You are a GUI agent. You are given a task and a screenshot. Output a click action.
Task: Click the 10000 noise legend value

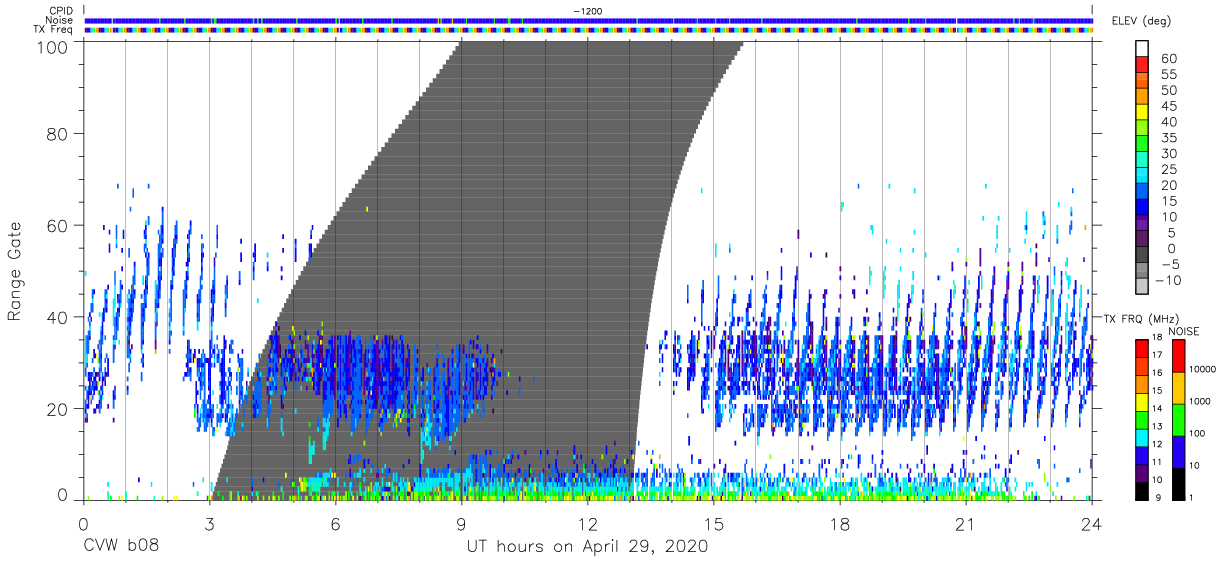(x=1204, y=371)
